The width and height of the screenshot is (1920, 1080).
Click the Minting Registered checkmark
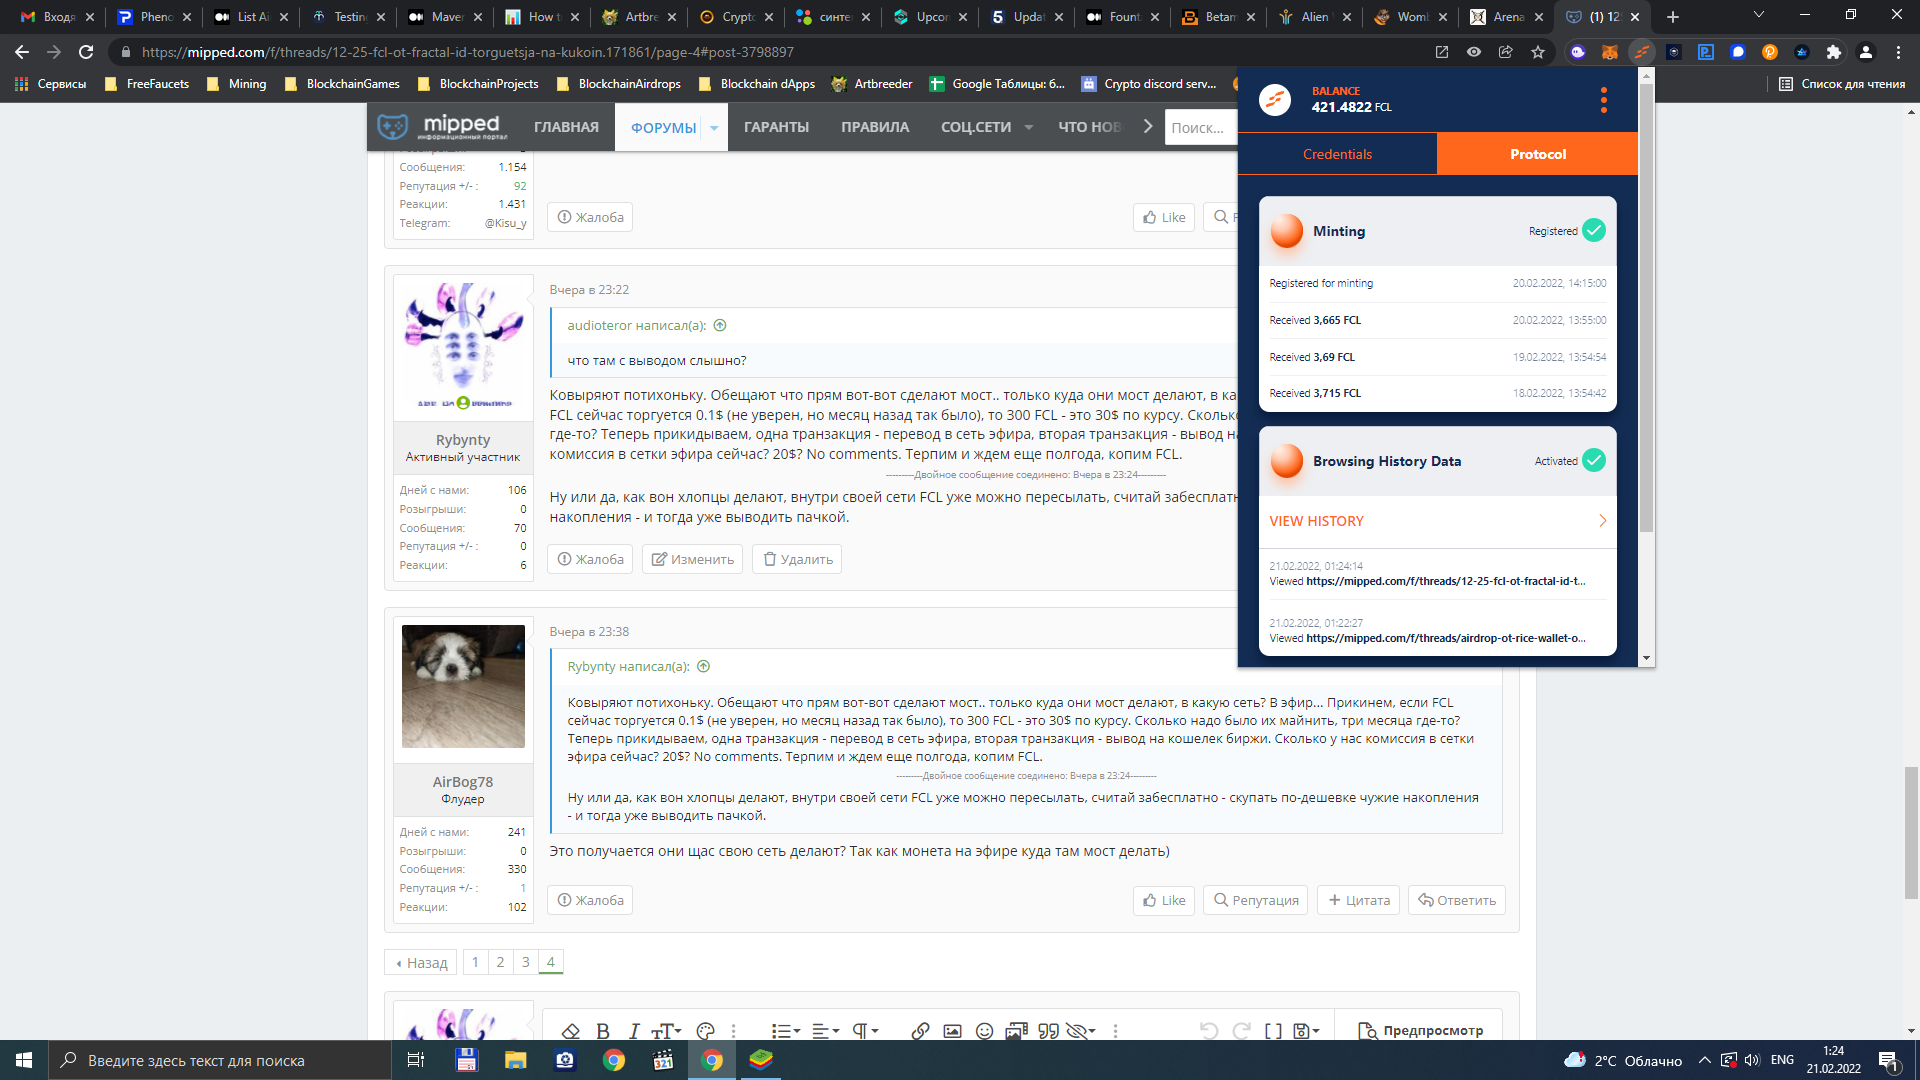(x=1594, y=231)
